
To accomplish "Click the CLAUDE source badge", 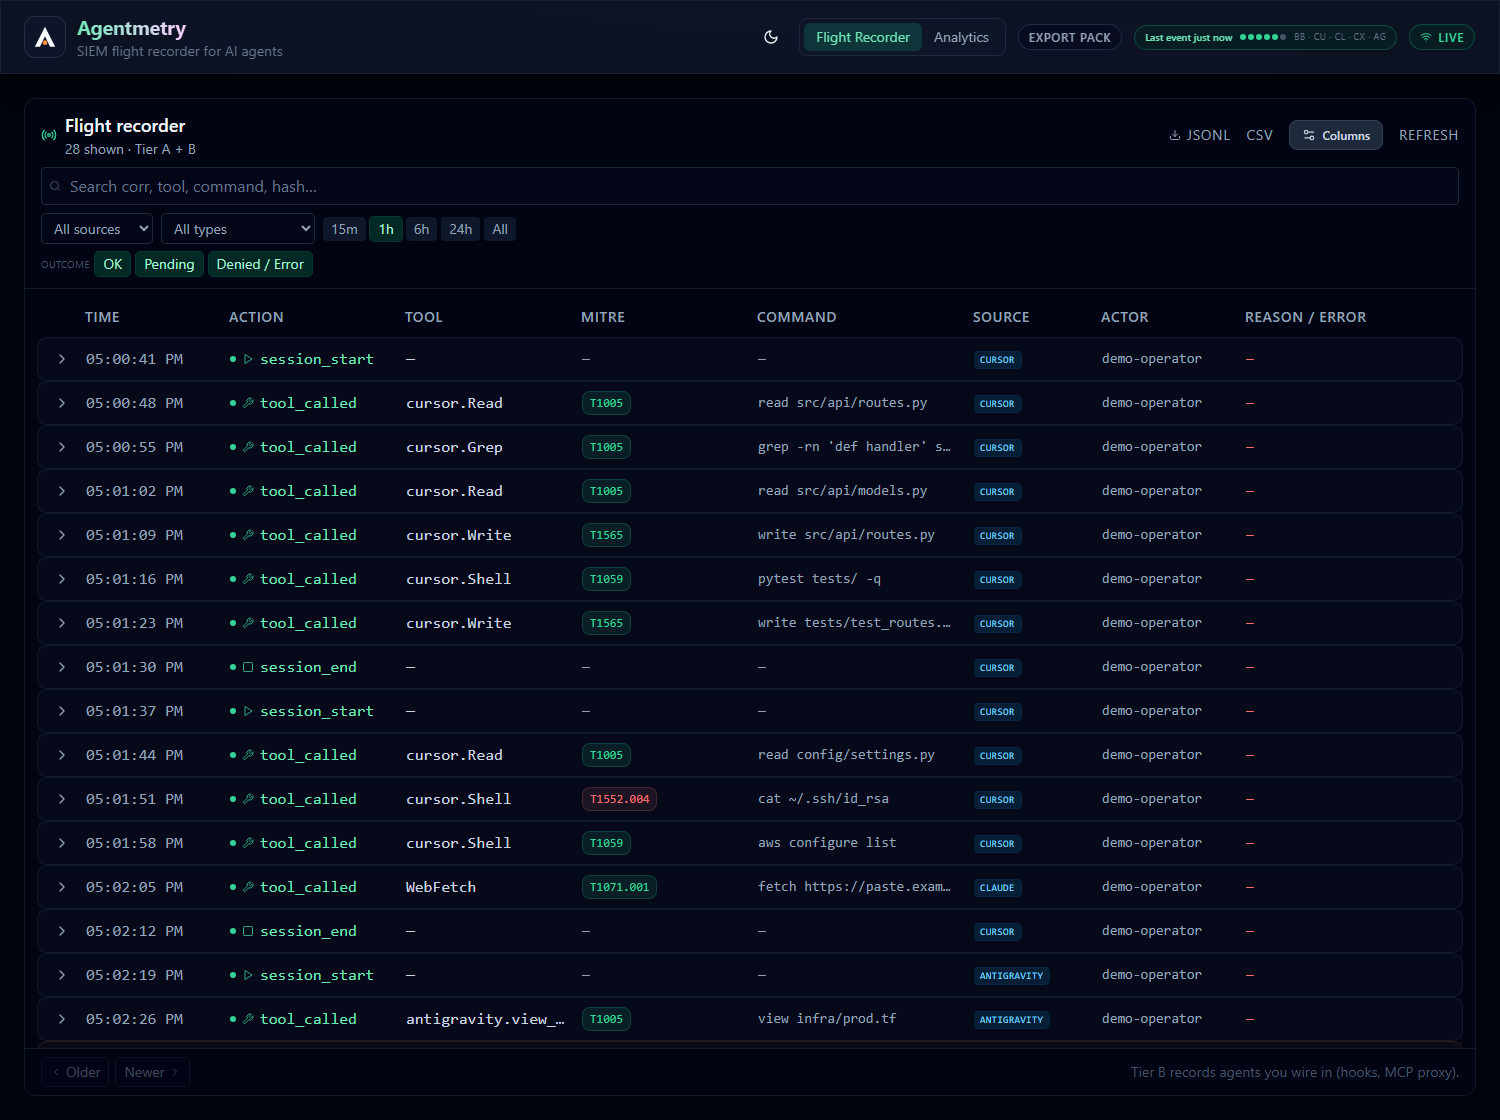I will coord(997,888).
